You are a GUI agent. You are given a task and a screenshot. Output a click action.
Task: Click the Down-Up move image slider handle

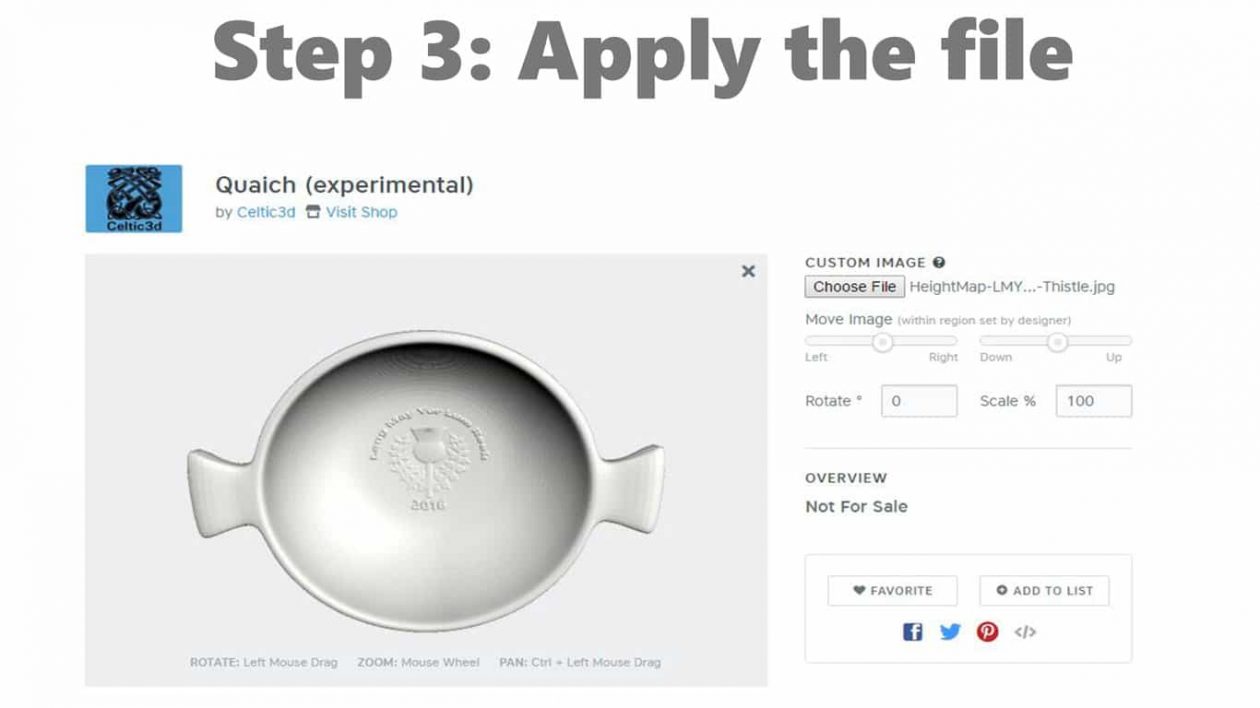1057,342
